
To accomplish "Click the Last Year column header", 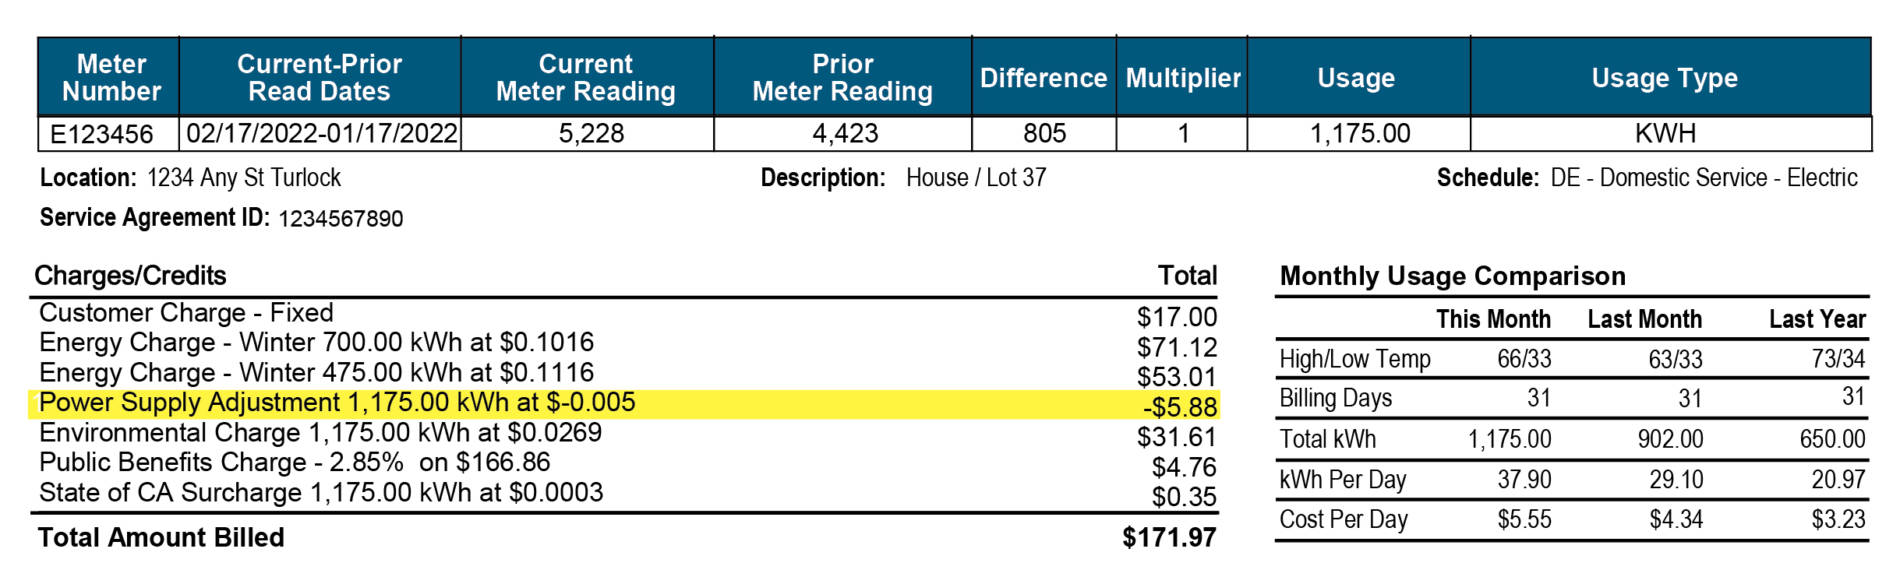I will click(x=1816, y=319).
